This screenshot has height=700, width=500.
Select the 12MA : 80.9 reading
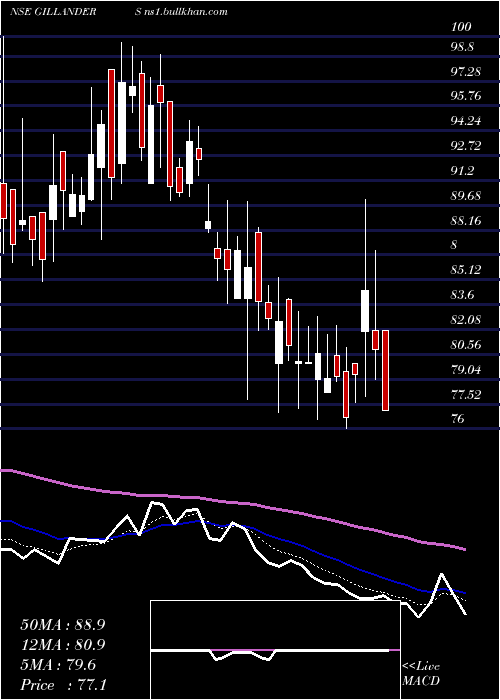coord(63,645)
